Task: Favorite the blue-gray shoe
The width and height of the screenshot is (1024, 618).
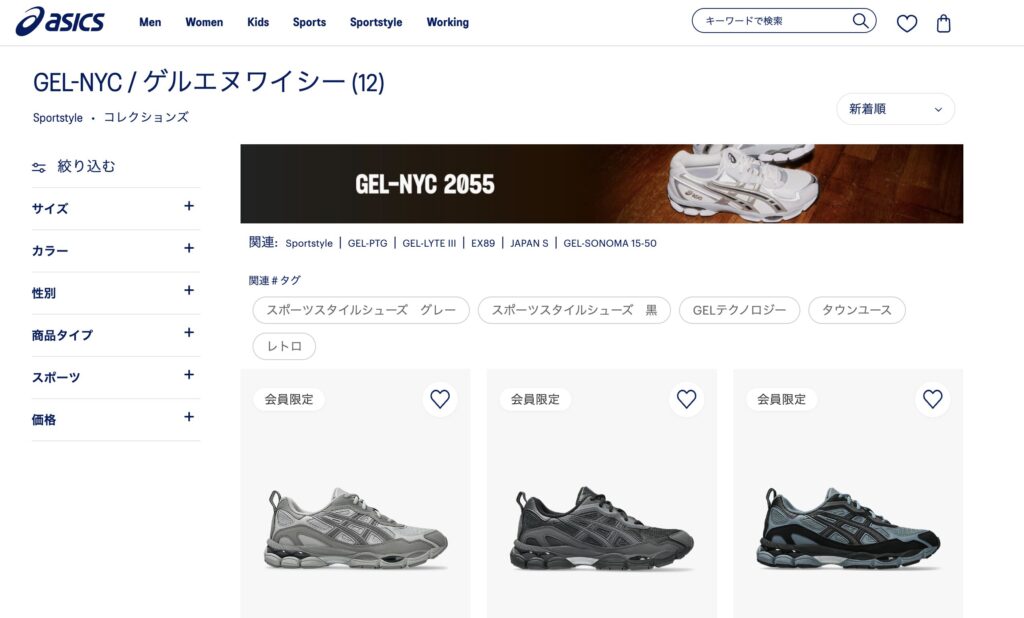Action: tap(932, 398)
